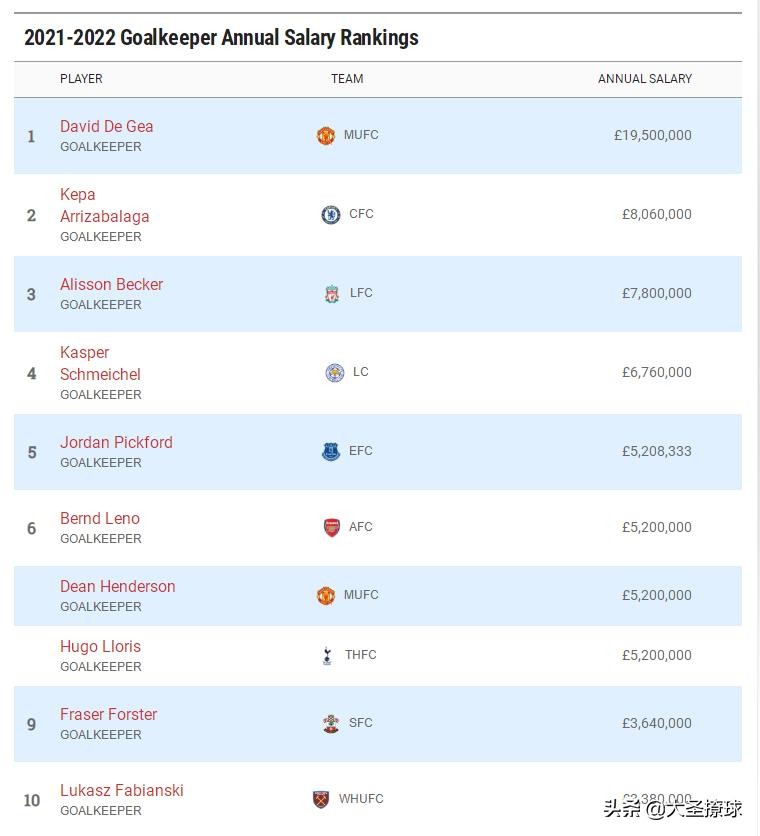This screenshot has width=760, height=836.
Task: Click the MUFC crest next to Dean Henderson
Action: [327, 595]
